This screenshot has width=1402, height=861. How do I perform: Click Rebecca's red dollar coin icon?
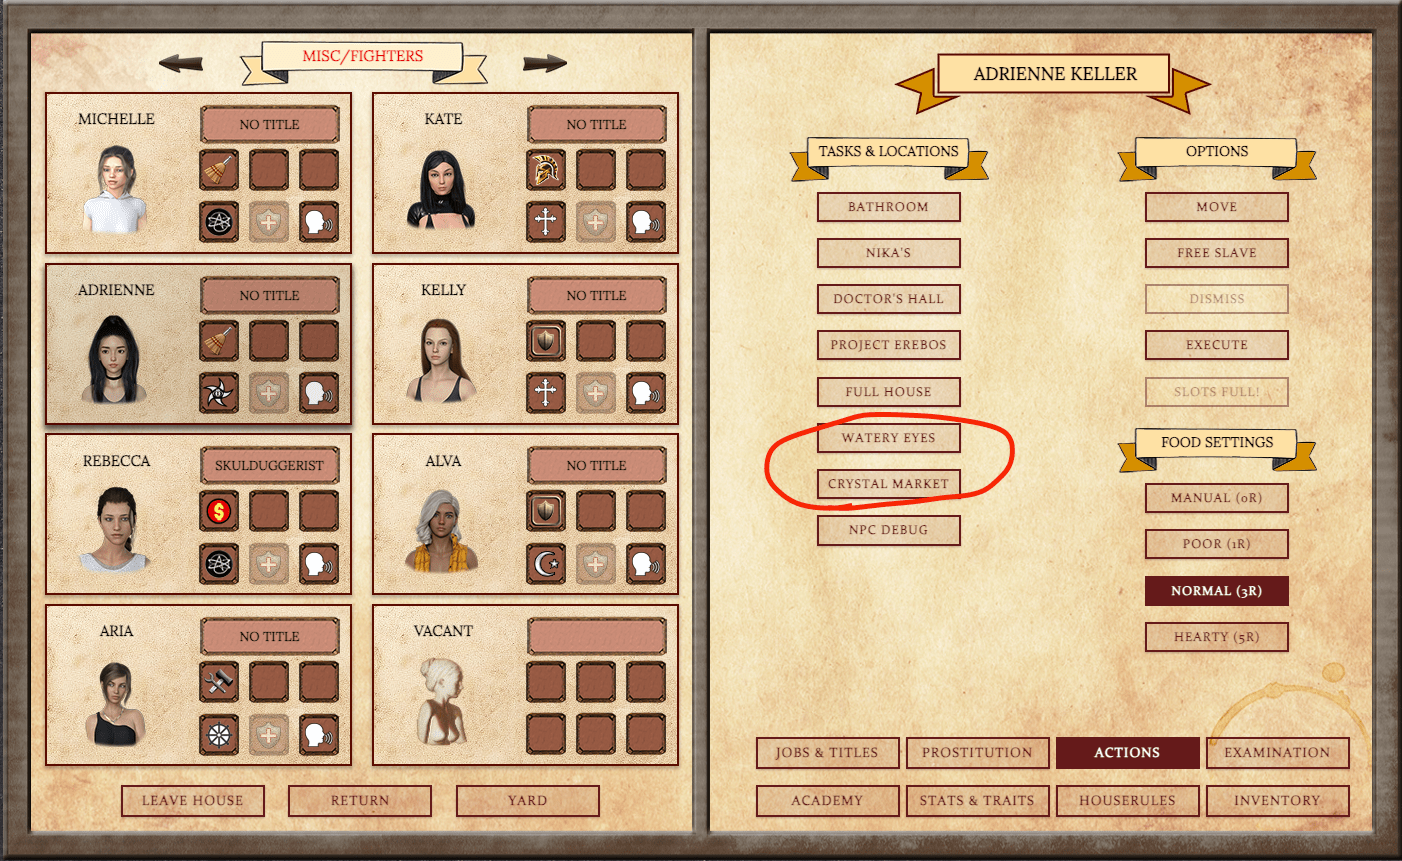point(219,511)
